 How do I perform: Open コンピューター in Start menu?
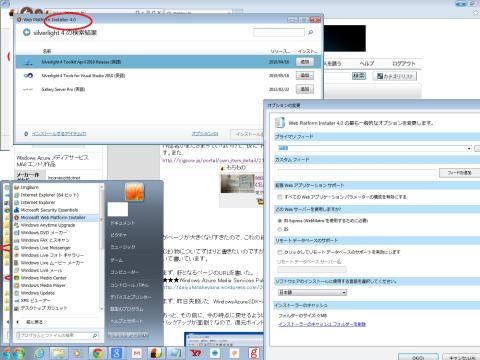pos(125,272)
